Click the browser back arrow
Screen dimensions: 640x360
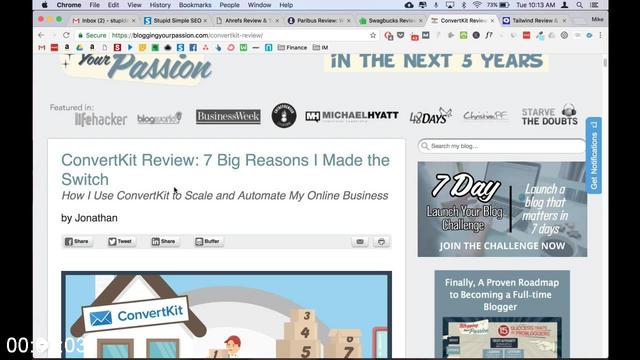pos(41,36)
